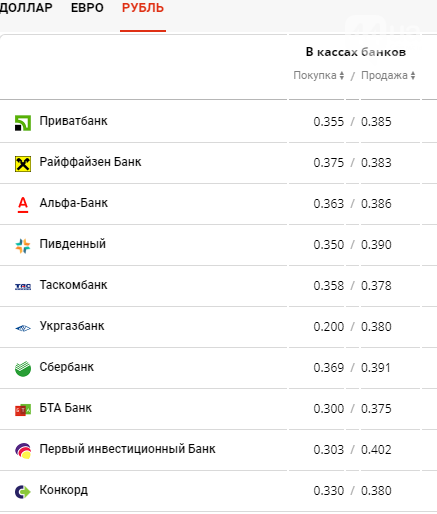Click the В кассах банков header

pos(356,52)
